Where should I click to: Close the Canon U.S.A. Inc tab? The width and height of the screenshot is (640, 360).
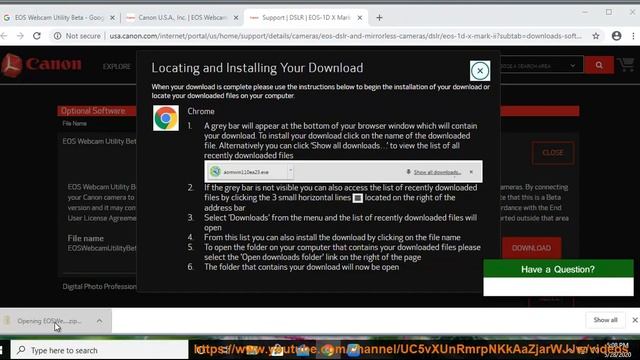tap(236, 18)
